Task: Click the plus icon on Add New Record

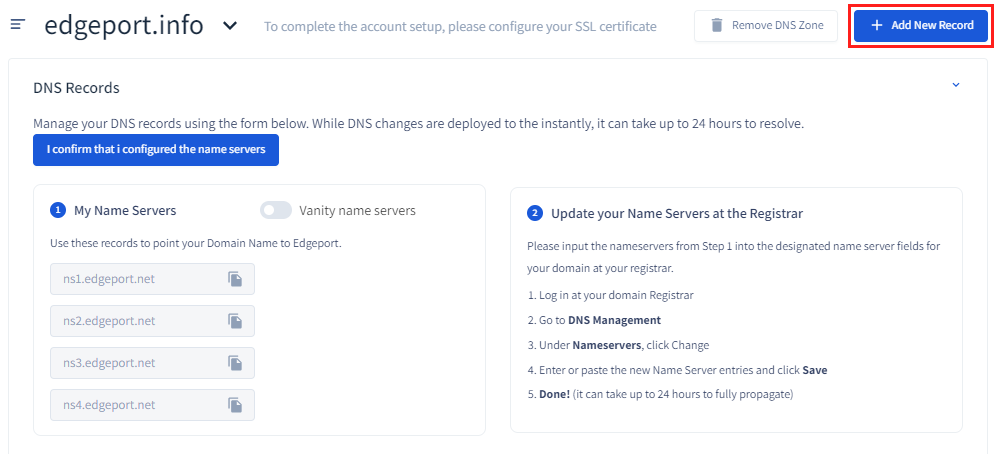Action: pos(877,25)
